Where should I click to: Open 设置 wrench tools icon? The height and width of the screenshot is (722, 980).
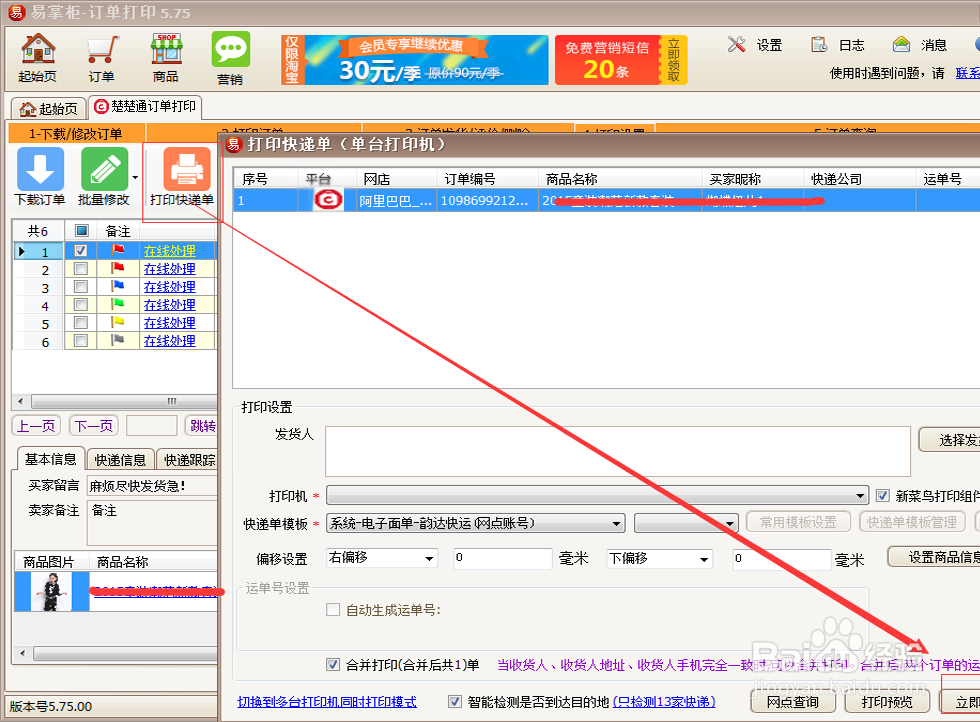736,44
